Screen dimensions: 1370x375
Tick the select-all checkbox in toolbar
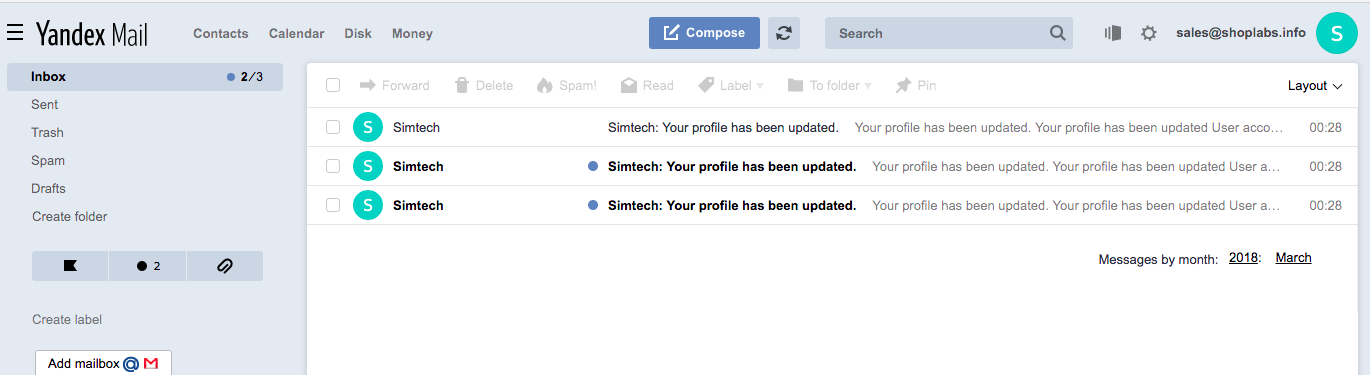pos(333,86)
